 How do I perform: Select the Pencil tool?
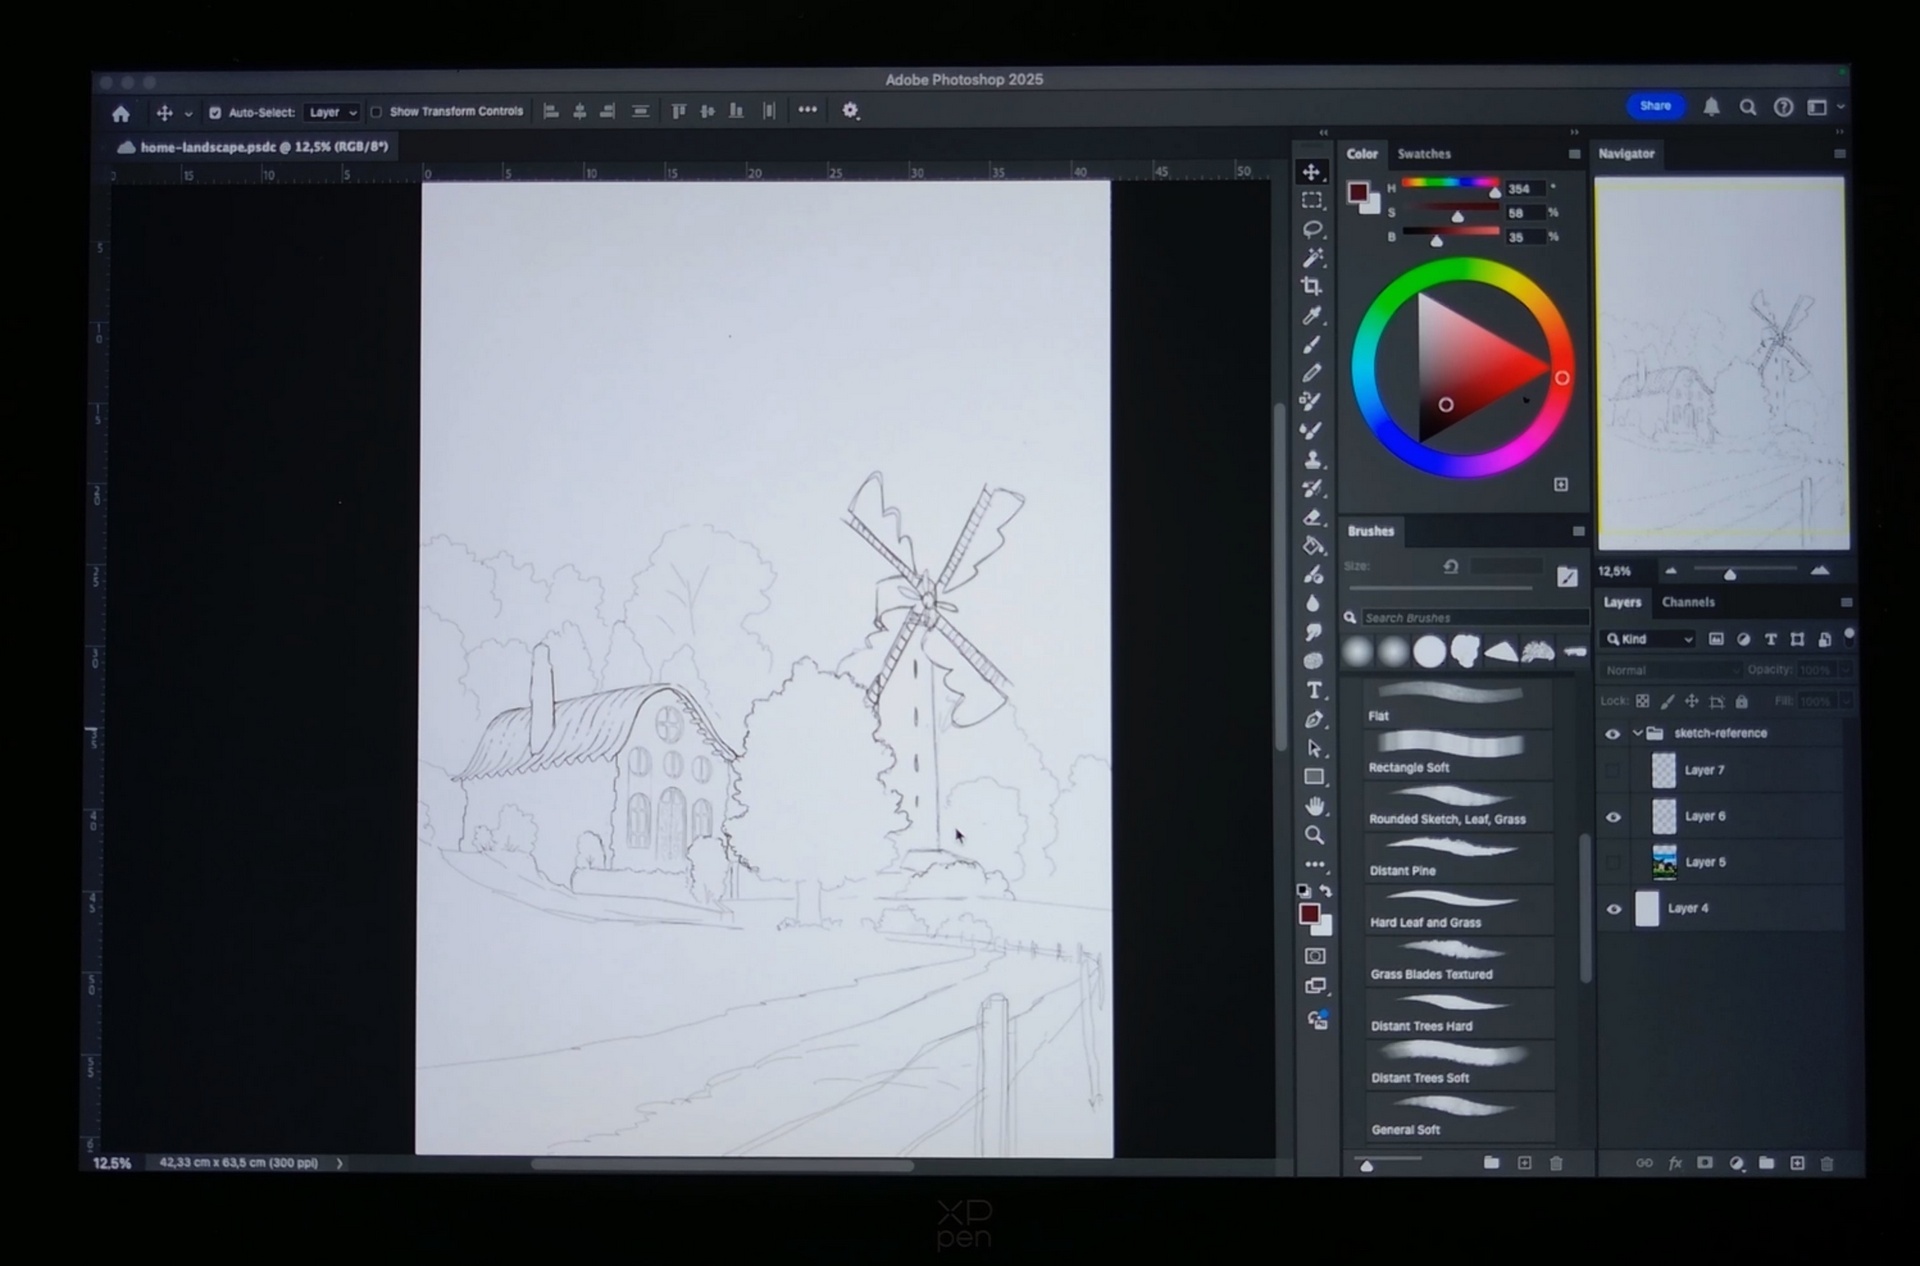(1312, 373)
